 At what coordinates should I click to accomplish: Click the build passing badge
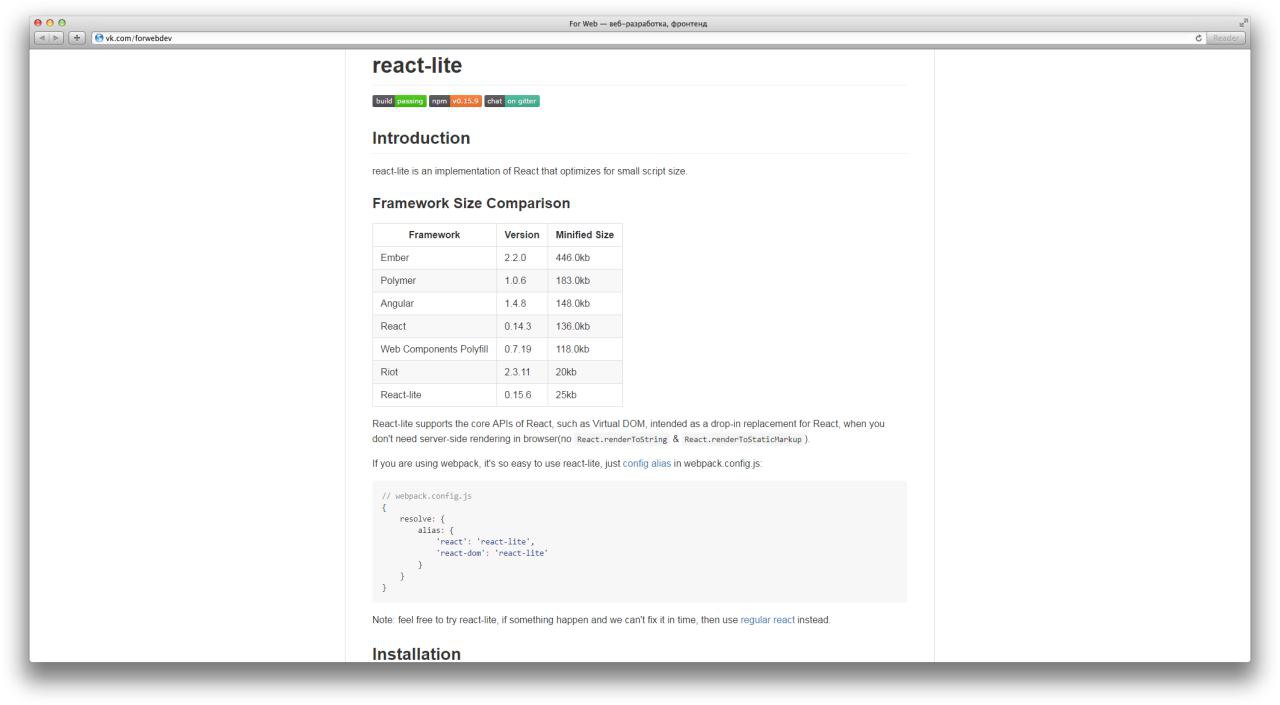[x=399, y=101]
